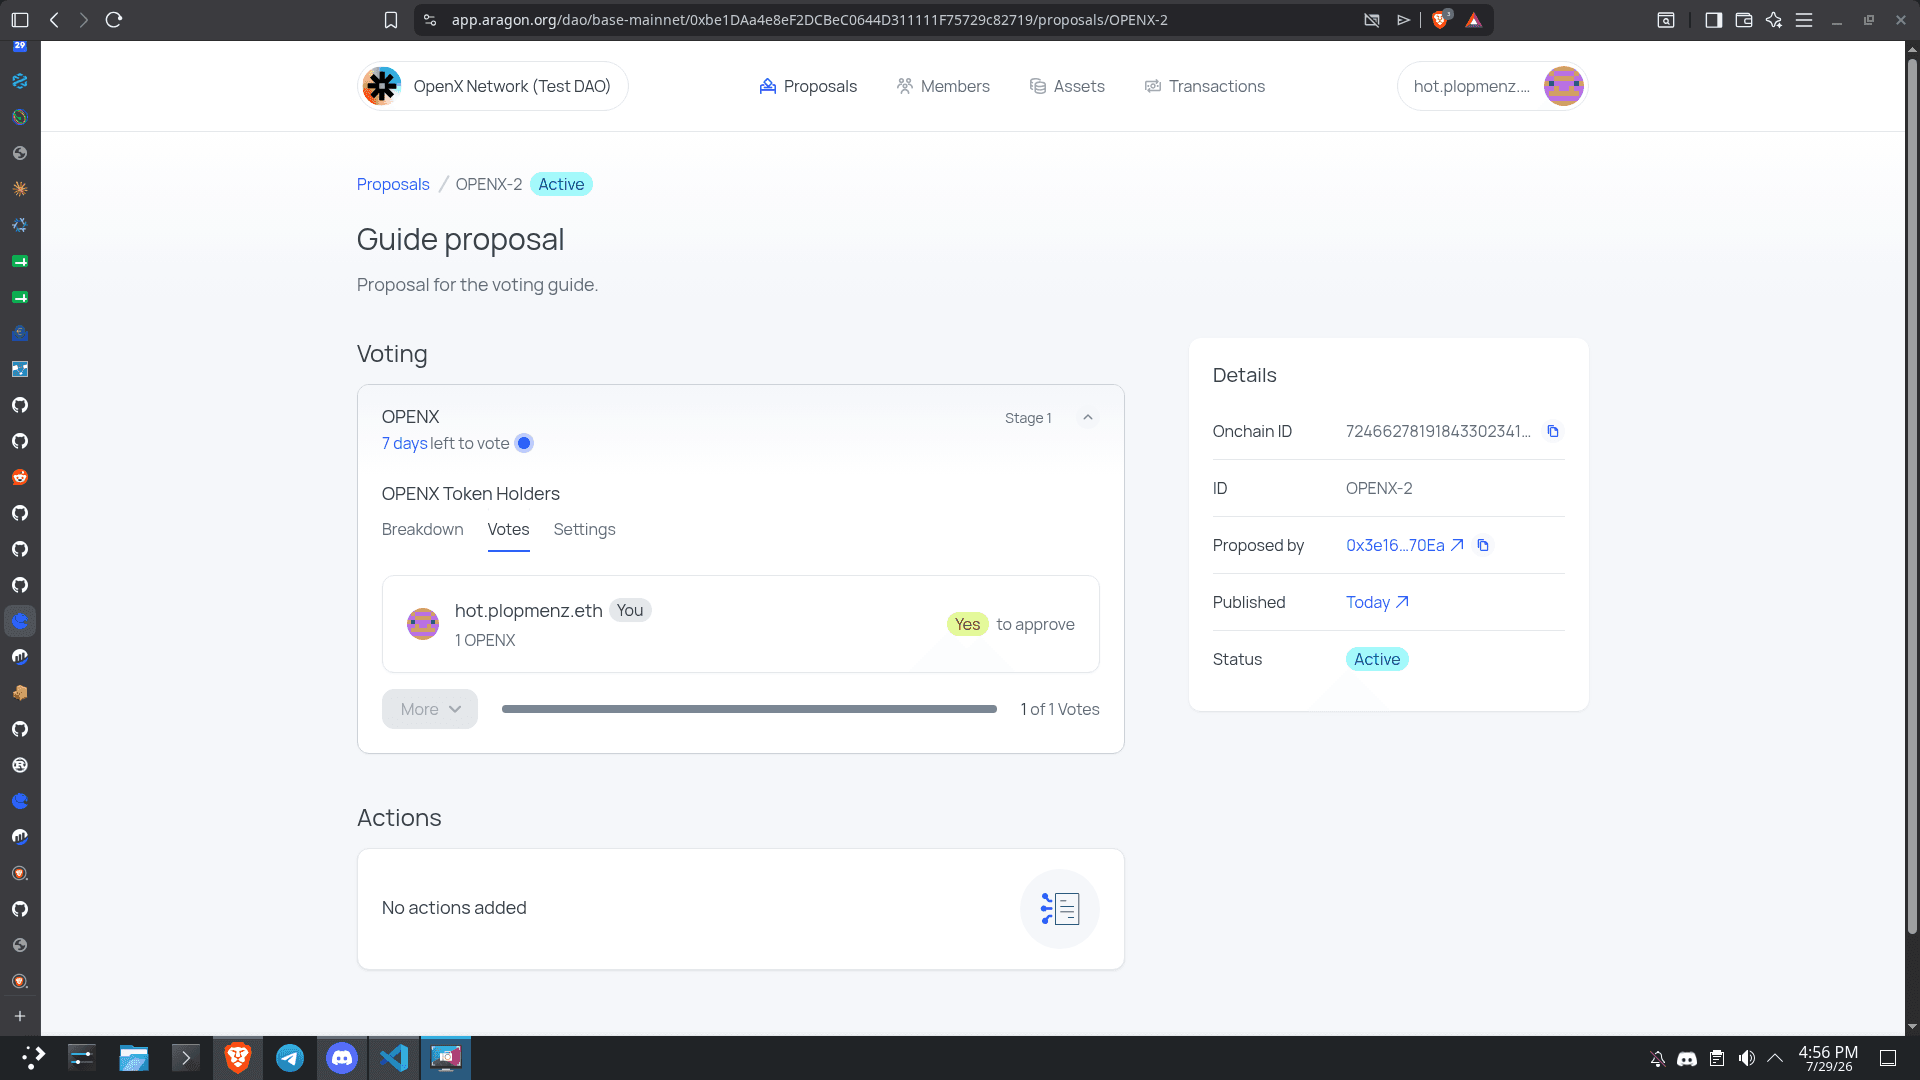Click the picture-in-picture icon in address bar

point(1372,20)
